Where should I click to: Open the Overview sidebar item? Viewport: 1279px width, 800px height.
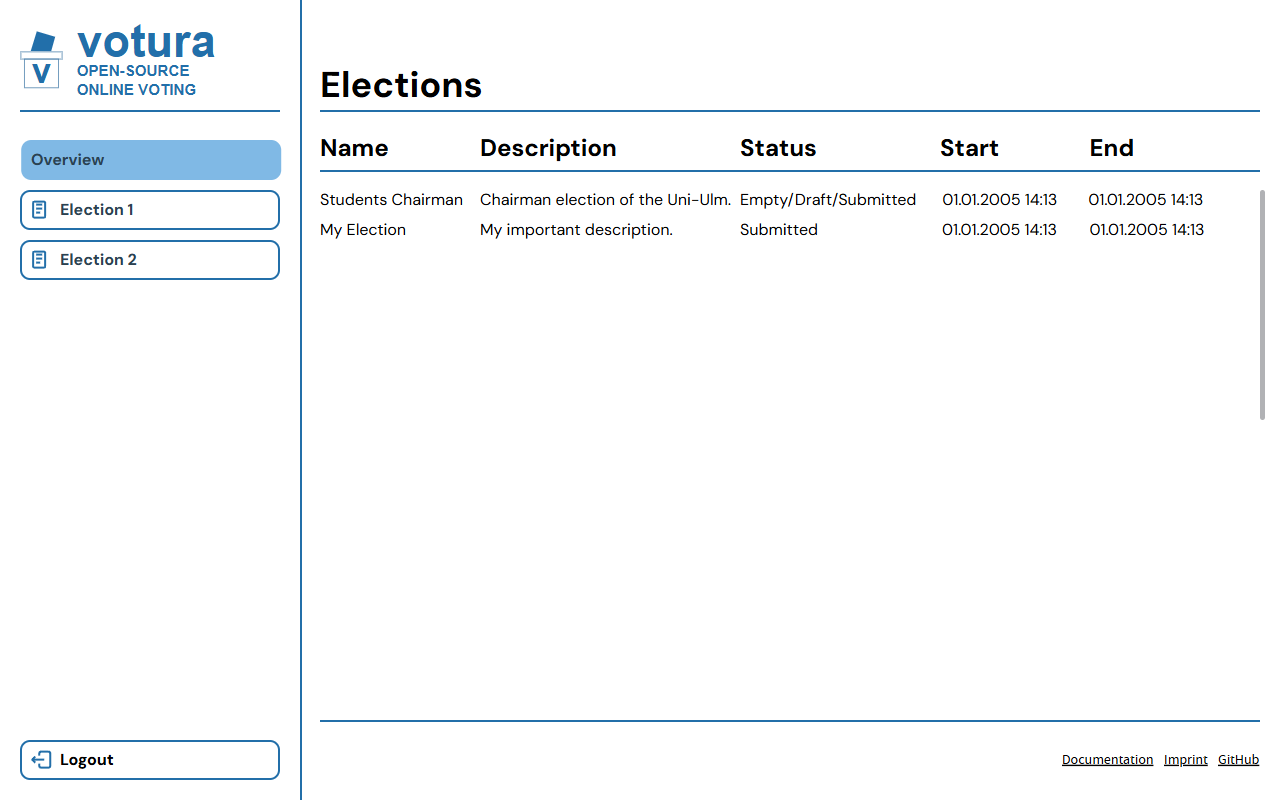click(150, 160)
